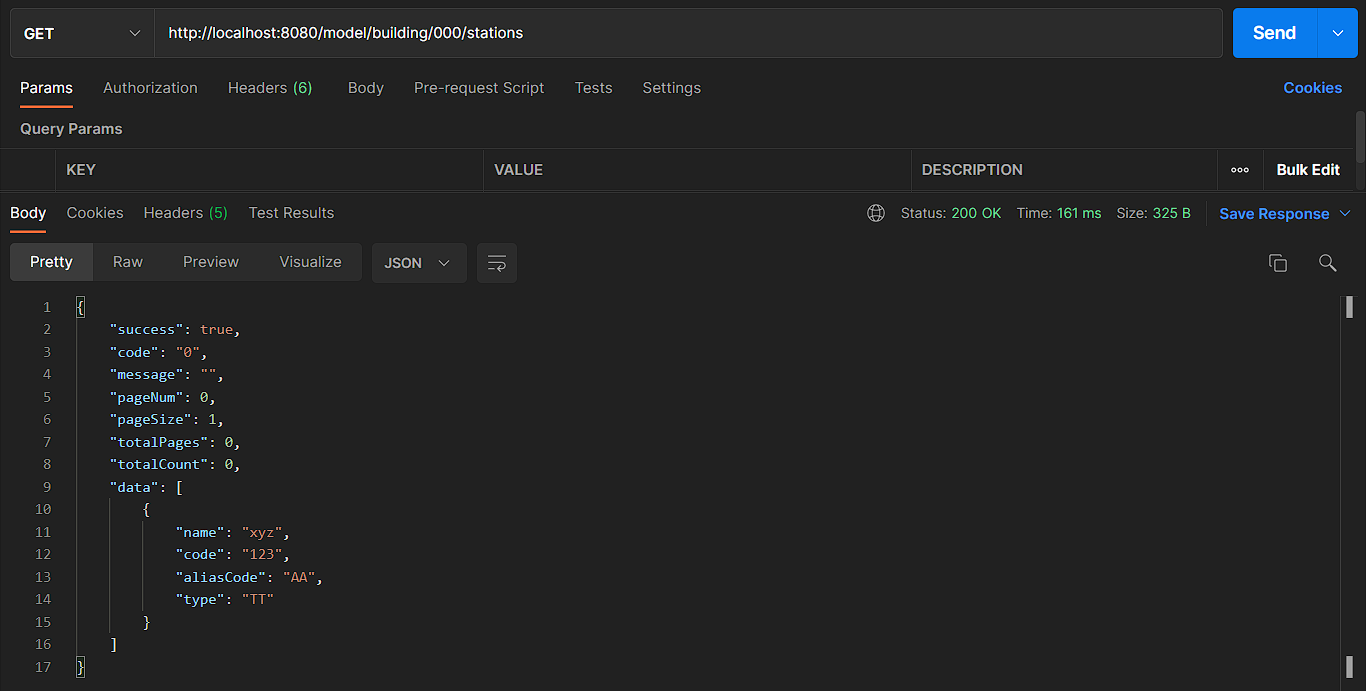Open the network information globe icon
The image size is (1366, 691).
click(876, 213)
